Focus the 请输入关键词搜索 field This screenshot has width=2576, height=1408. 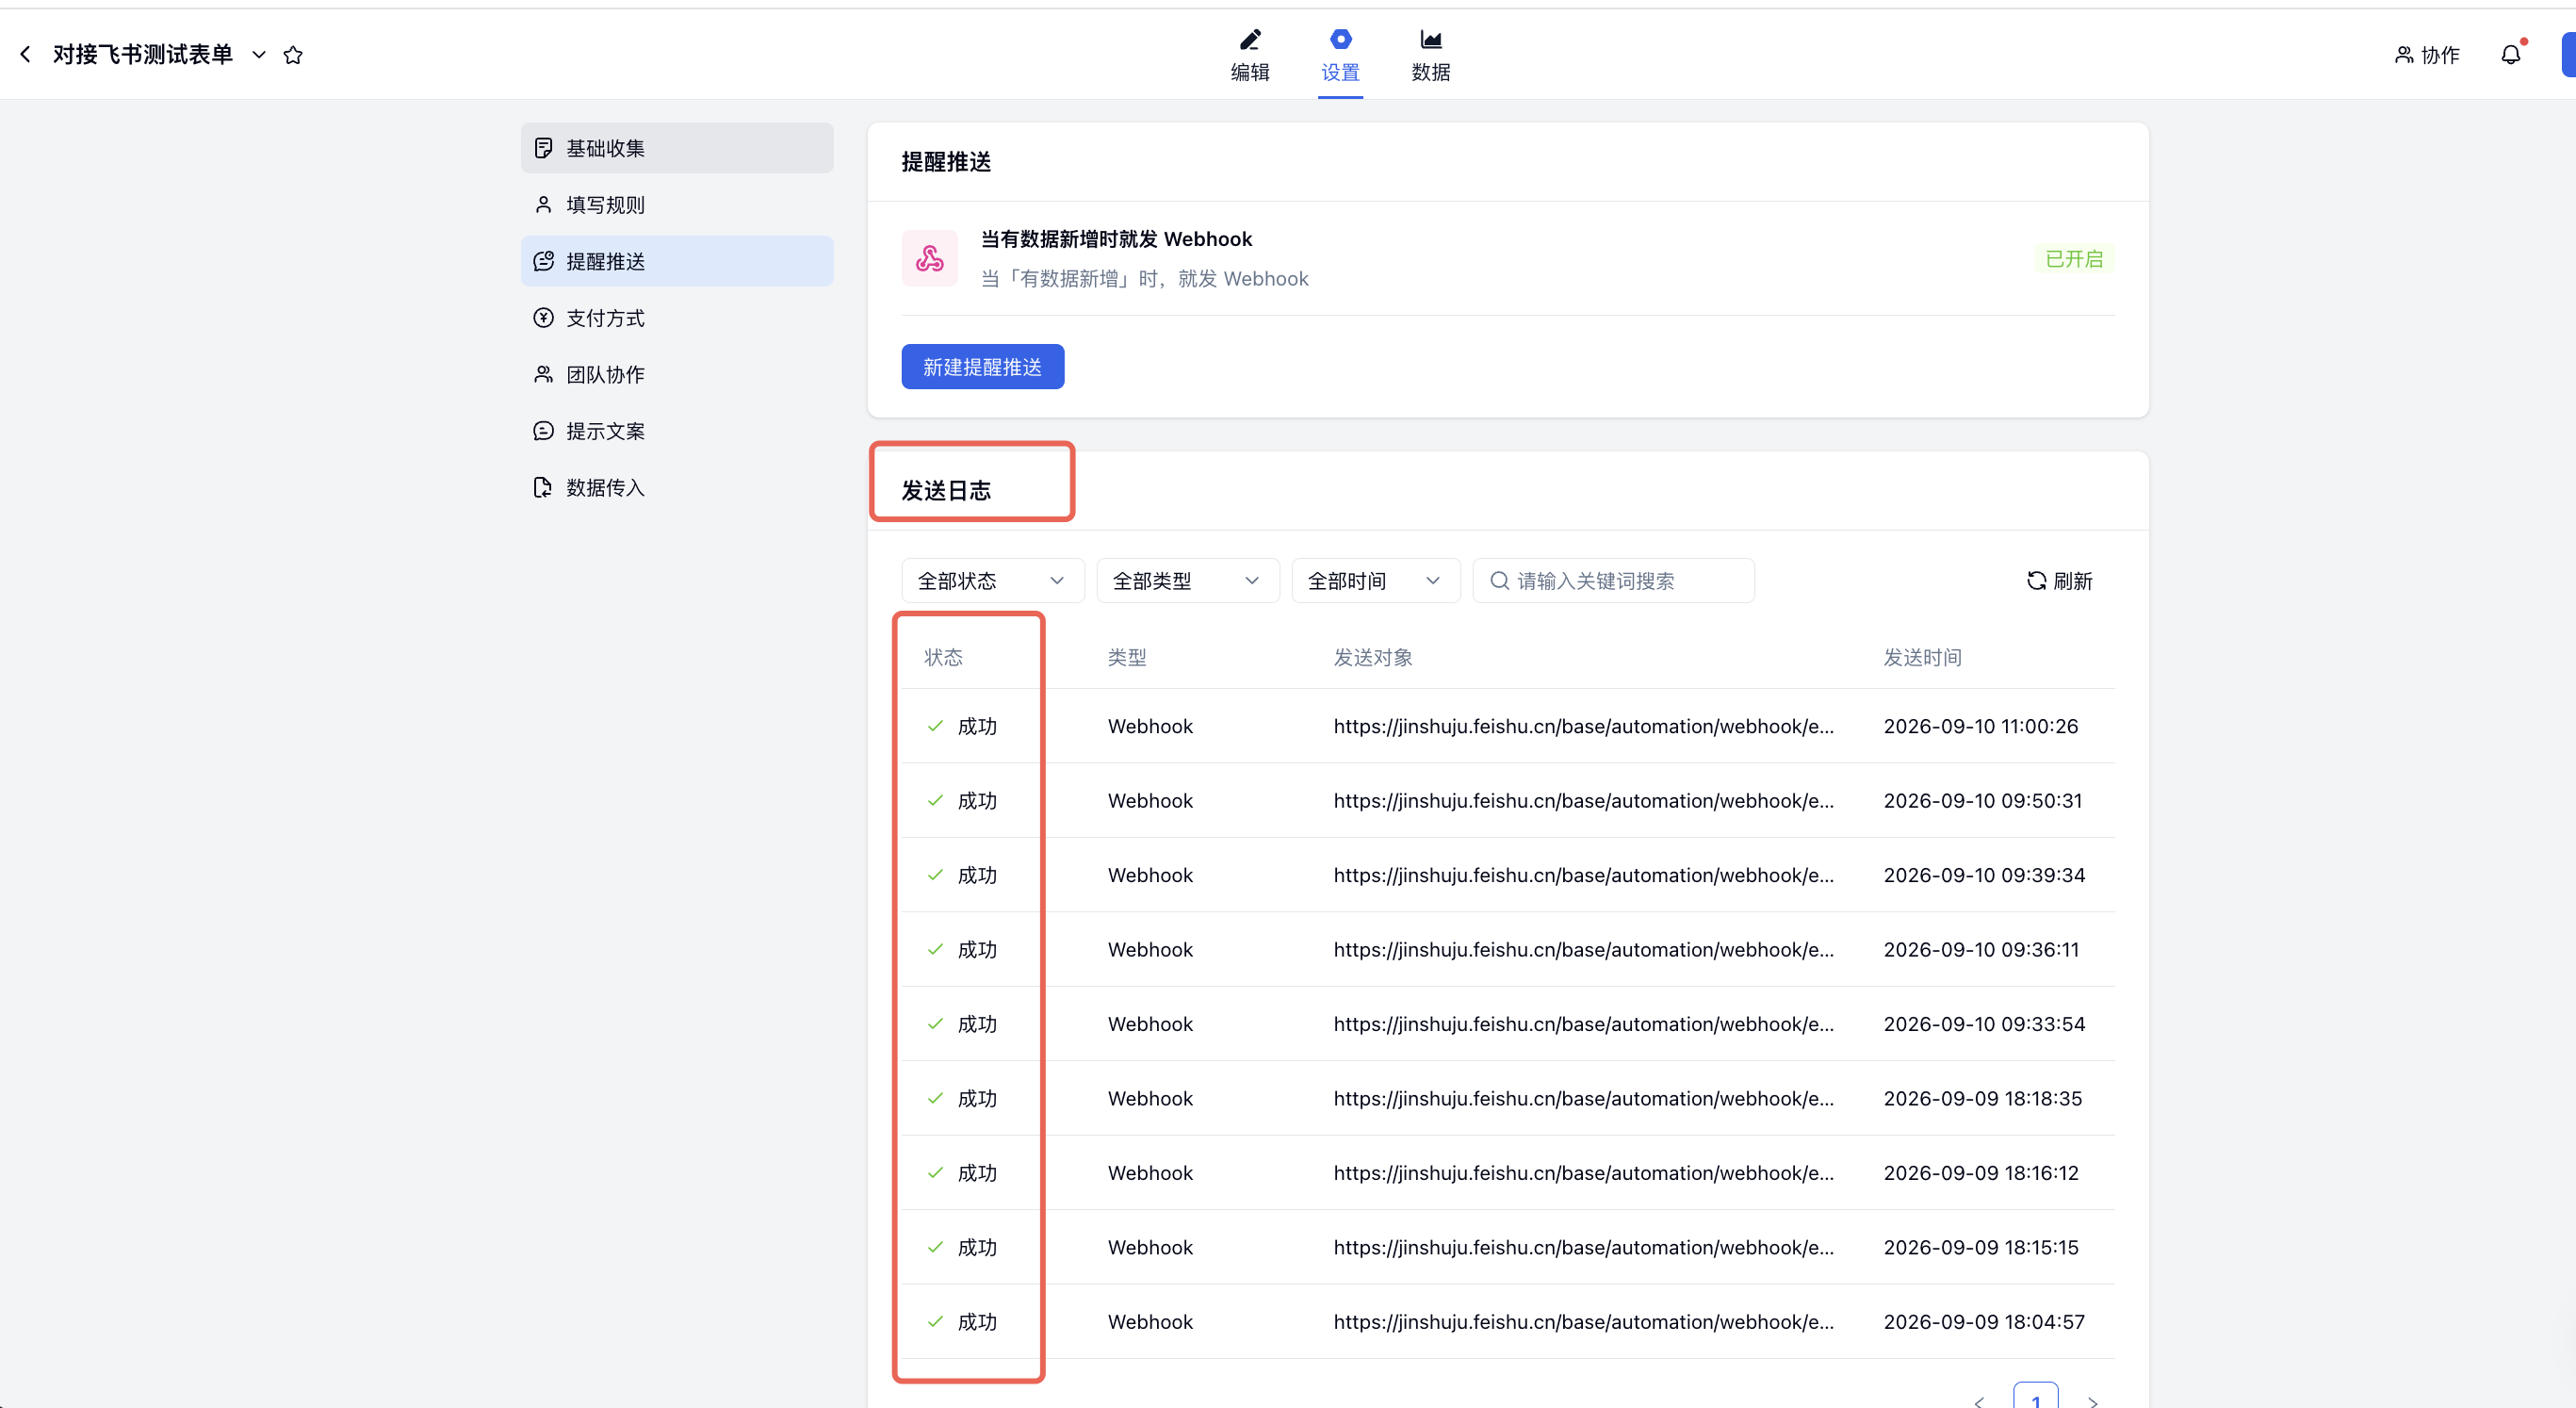click(x=1614, y=581)
